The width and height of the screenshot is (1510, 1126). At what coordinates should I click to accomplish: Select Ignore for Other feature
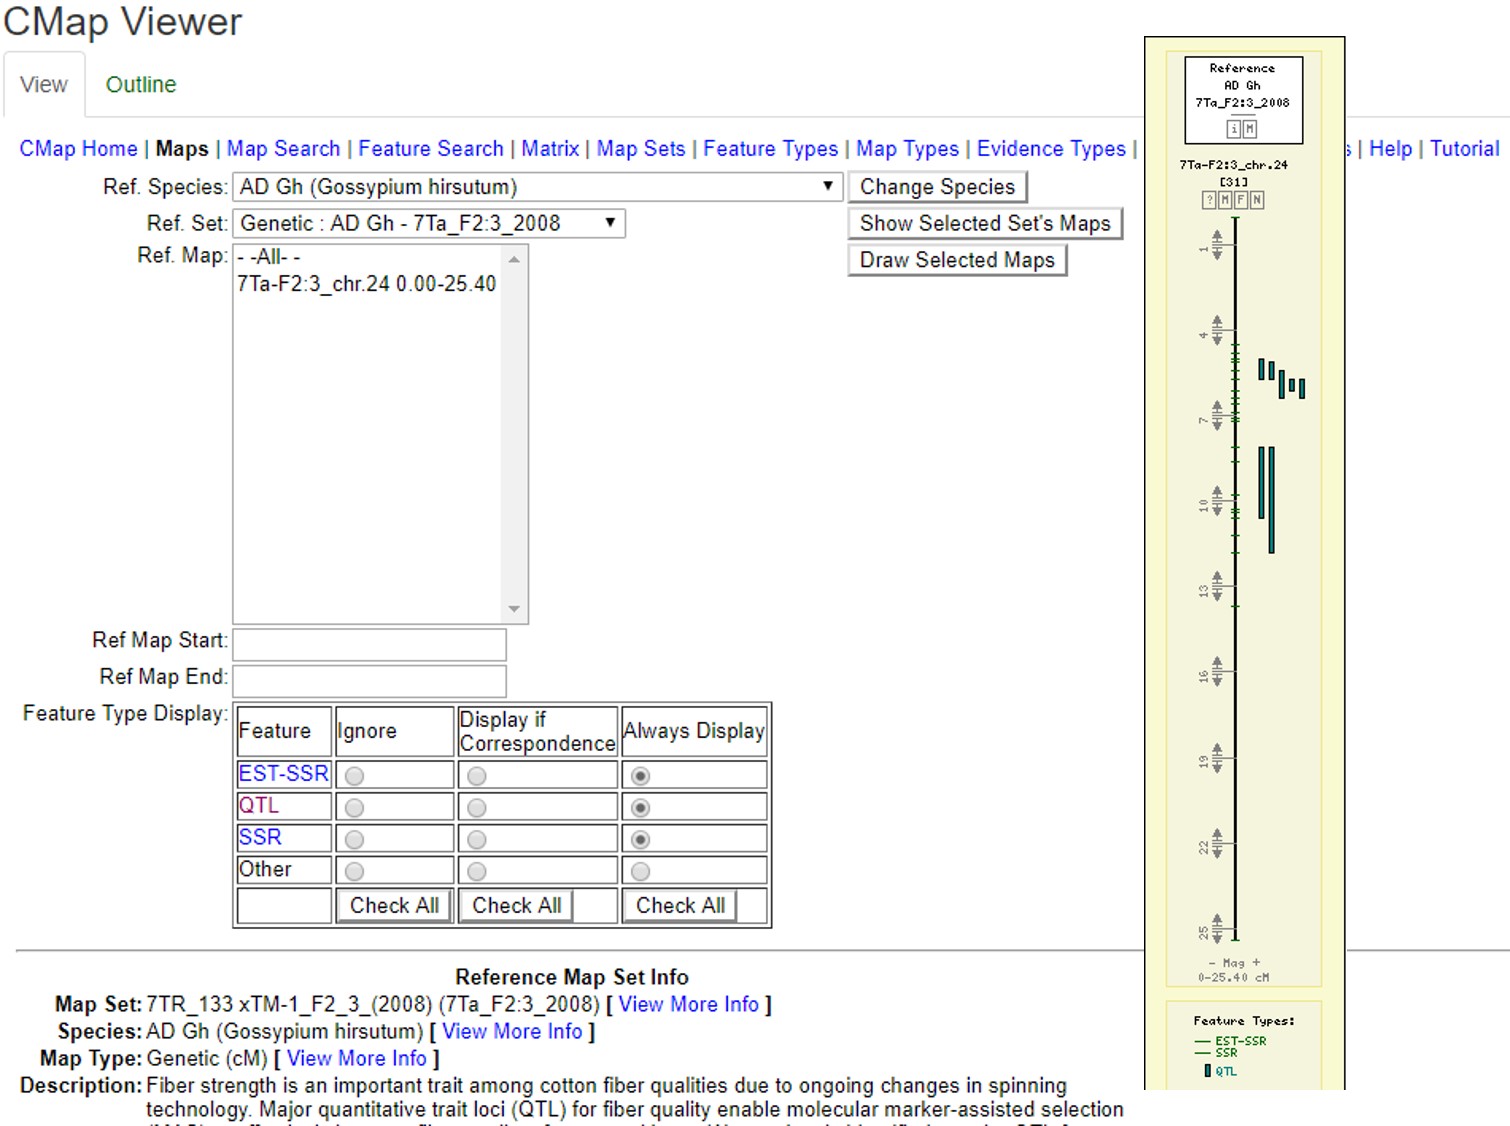354,872
